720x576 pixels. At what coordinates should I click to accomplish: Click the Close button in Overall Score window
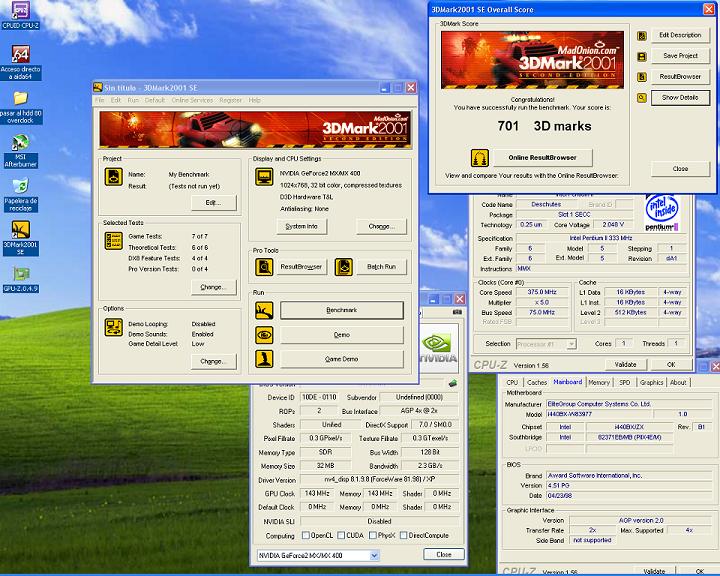680,169
